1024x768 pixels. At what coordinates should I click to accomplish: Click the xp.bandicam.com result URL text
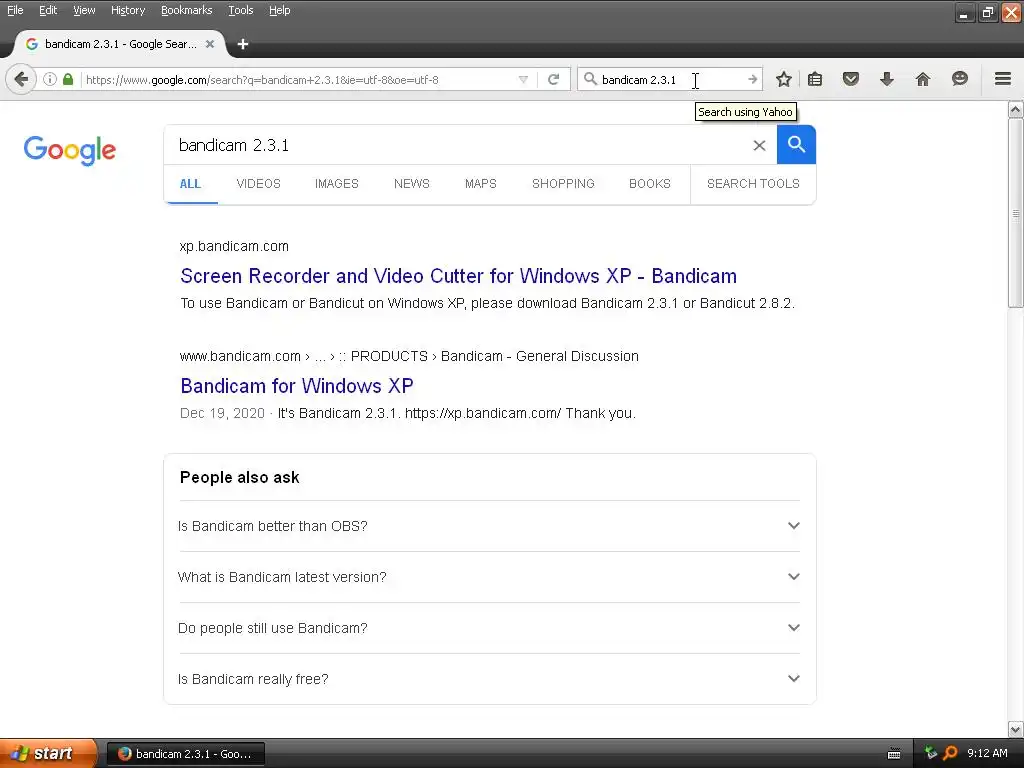click(x=234, y=246)
